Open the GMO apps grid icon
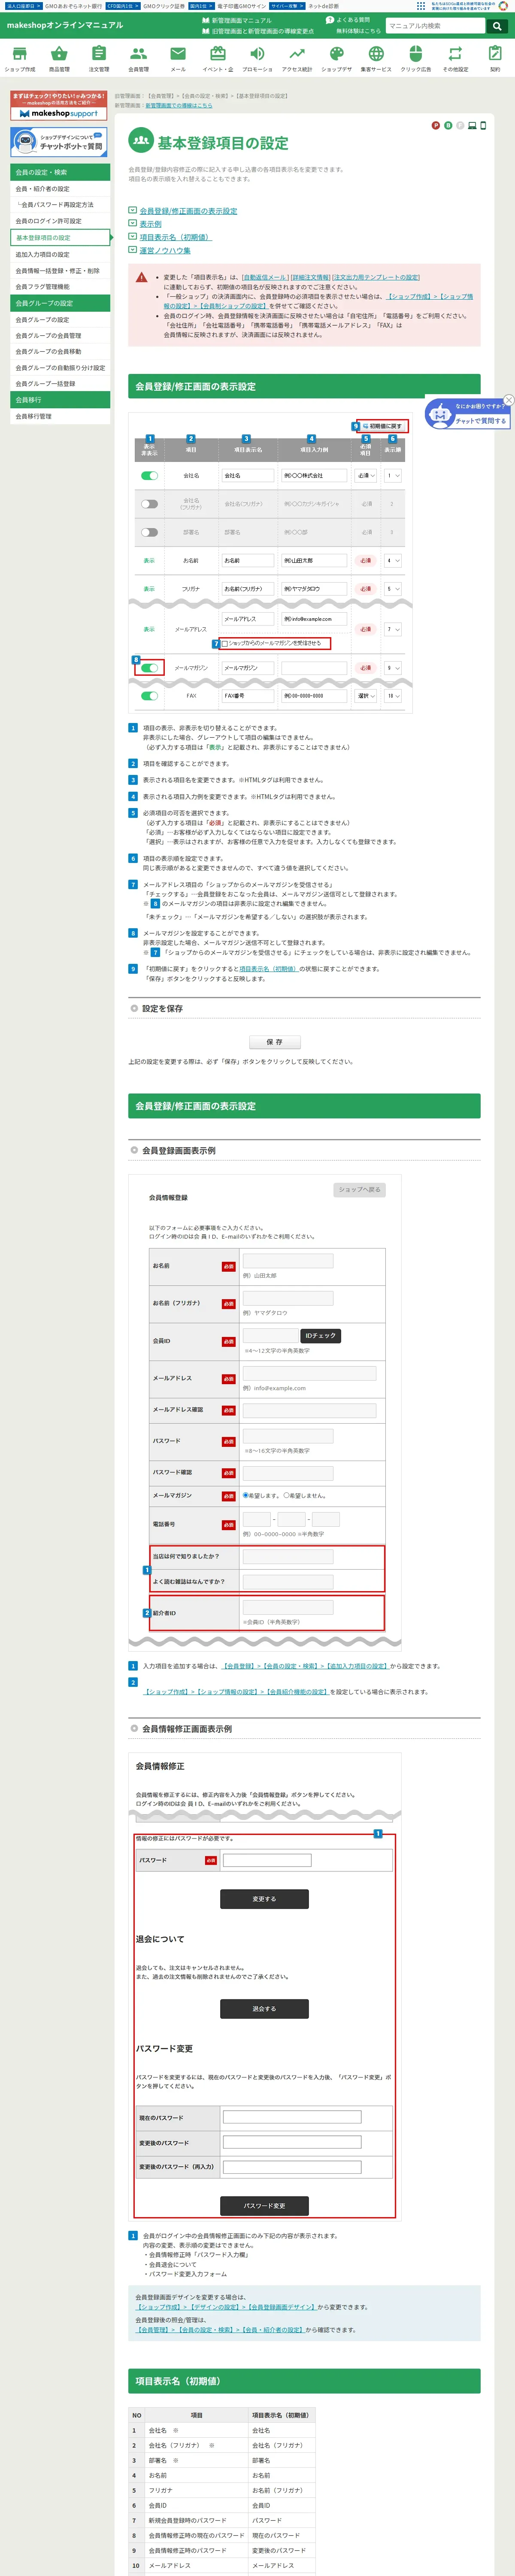 [x=421, y=5]
